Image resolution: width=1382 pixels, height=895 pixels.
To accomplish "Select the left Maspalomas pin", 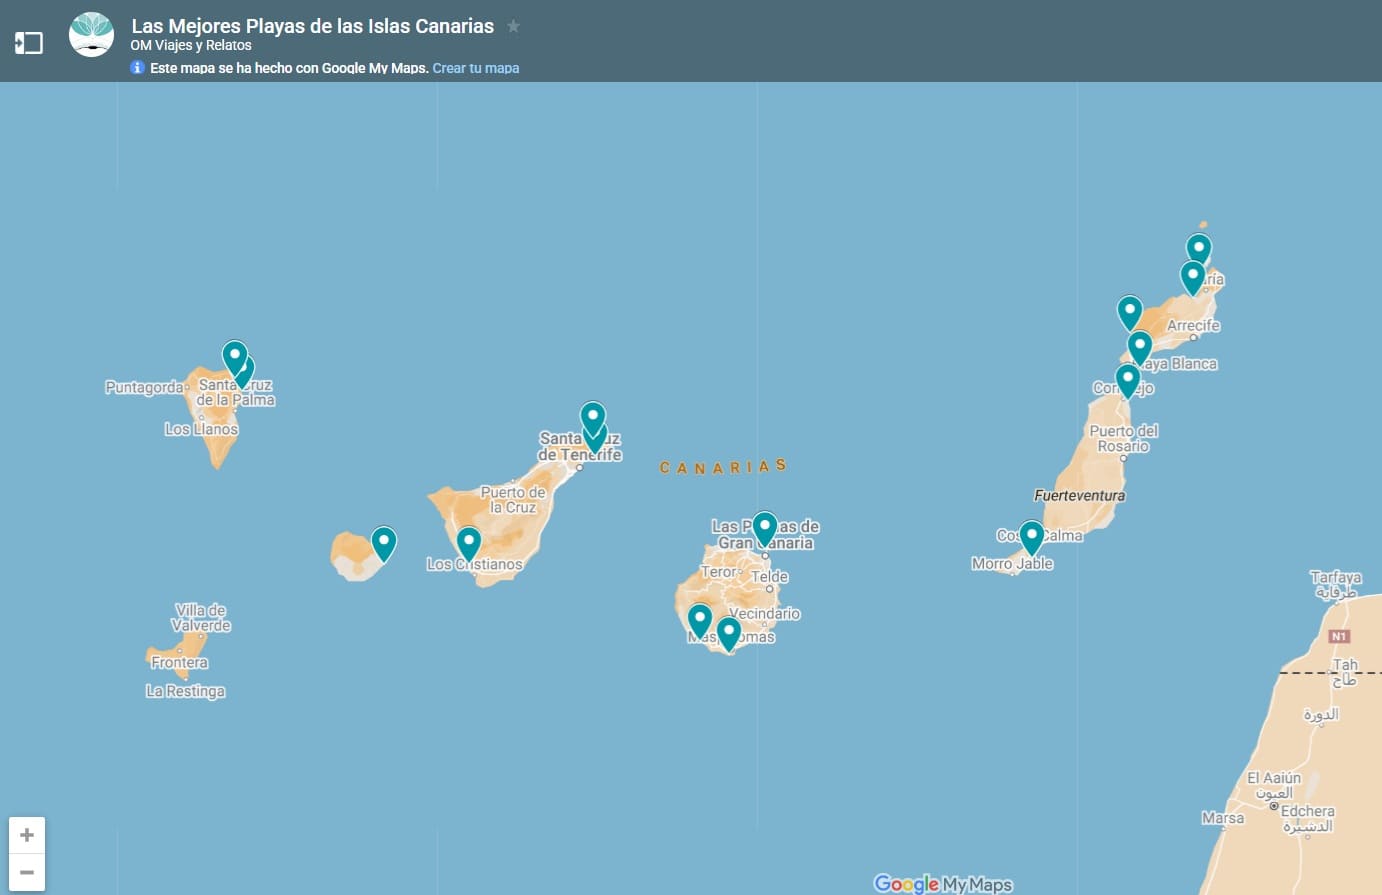I will pos(700,621).
